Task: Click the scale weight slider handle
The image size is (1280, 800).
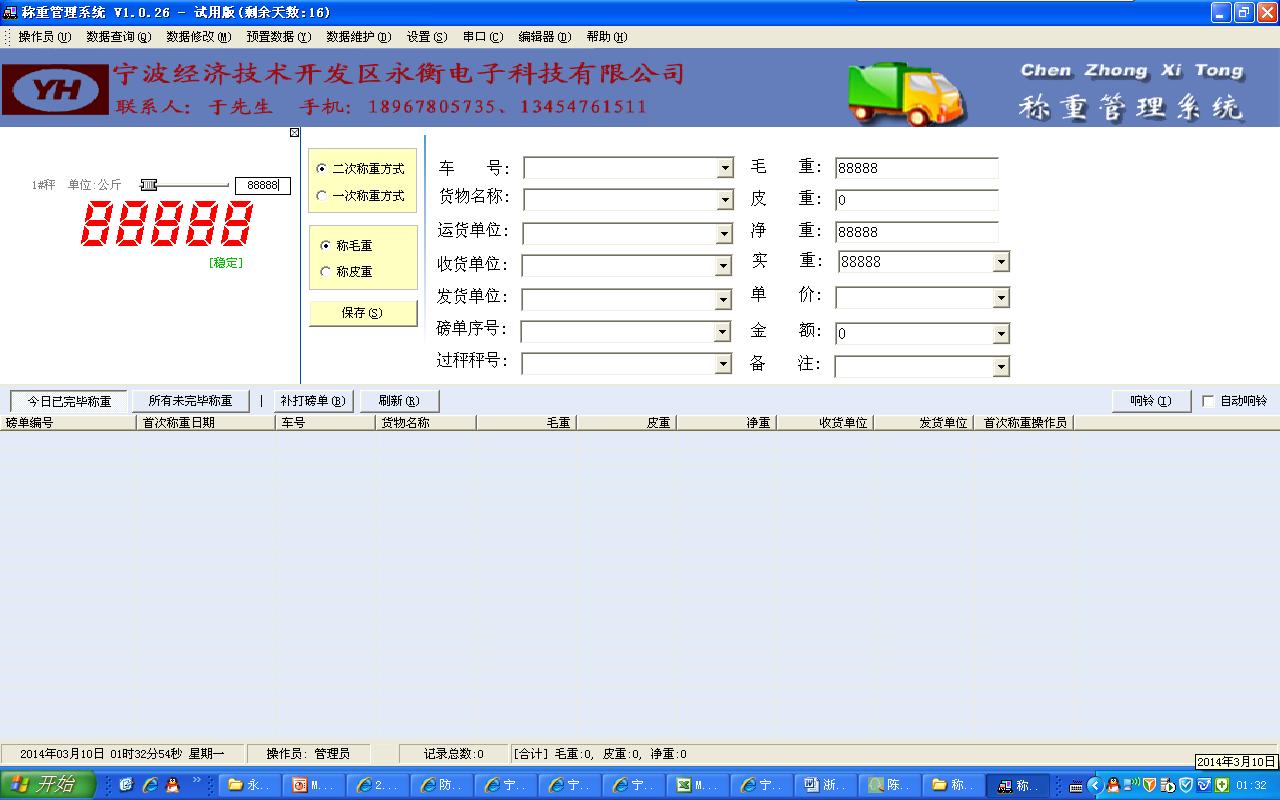Action: pyautogui.click(x=149, y=185)
